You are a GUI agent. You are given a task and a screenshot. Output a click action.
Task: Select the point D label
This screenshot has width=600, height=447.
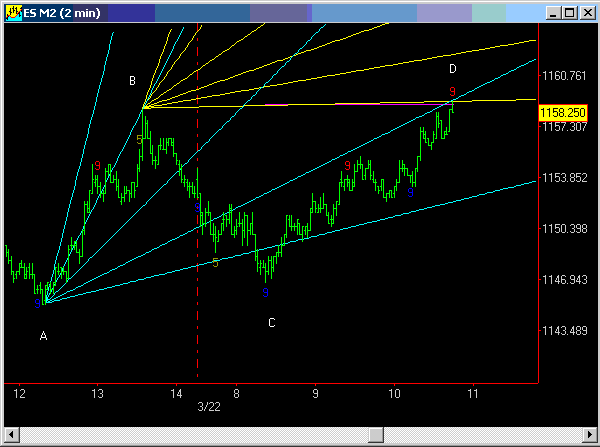(x=453, y=69)
